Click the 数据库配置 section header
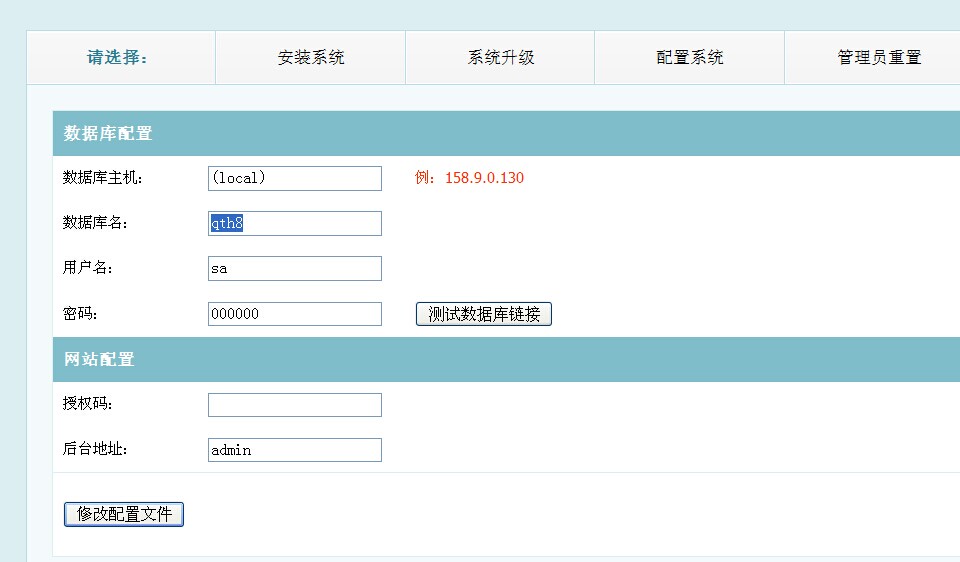The width and height of the screenshot is (960, 562). [x=108, y=134]
